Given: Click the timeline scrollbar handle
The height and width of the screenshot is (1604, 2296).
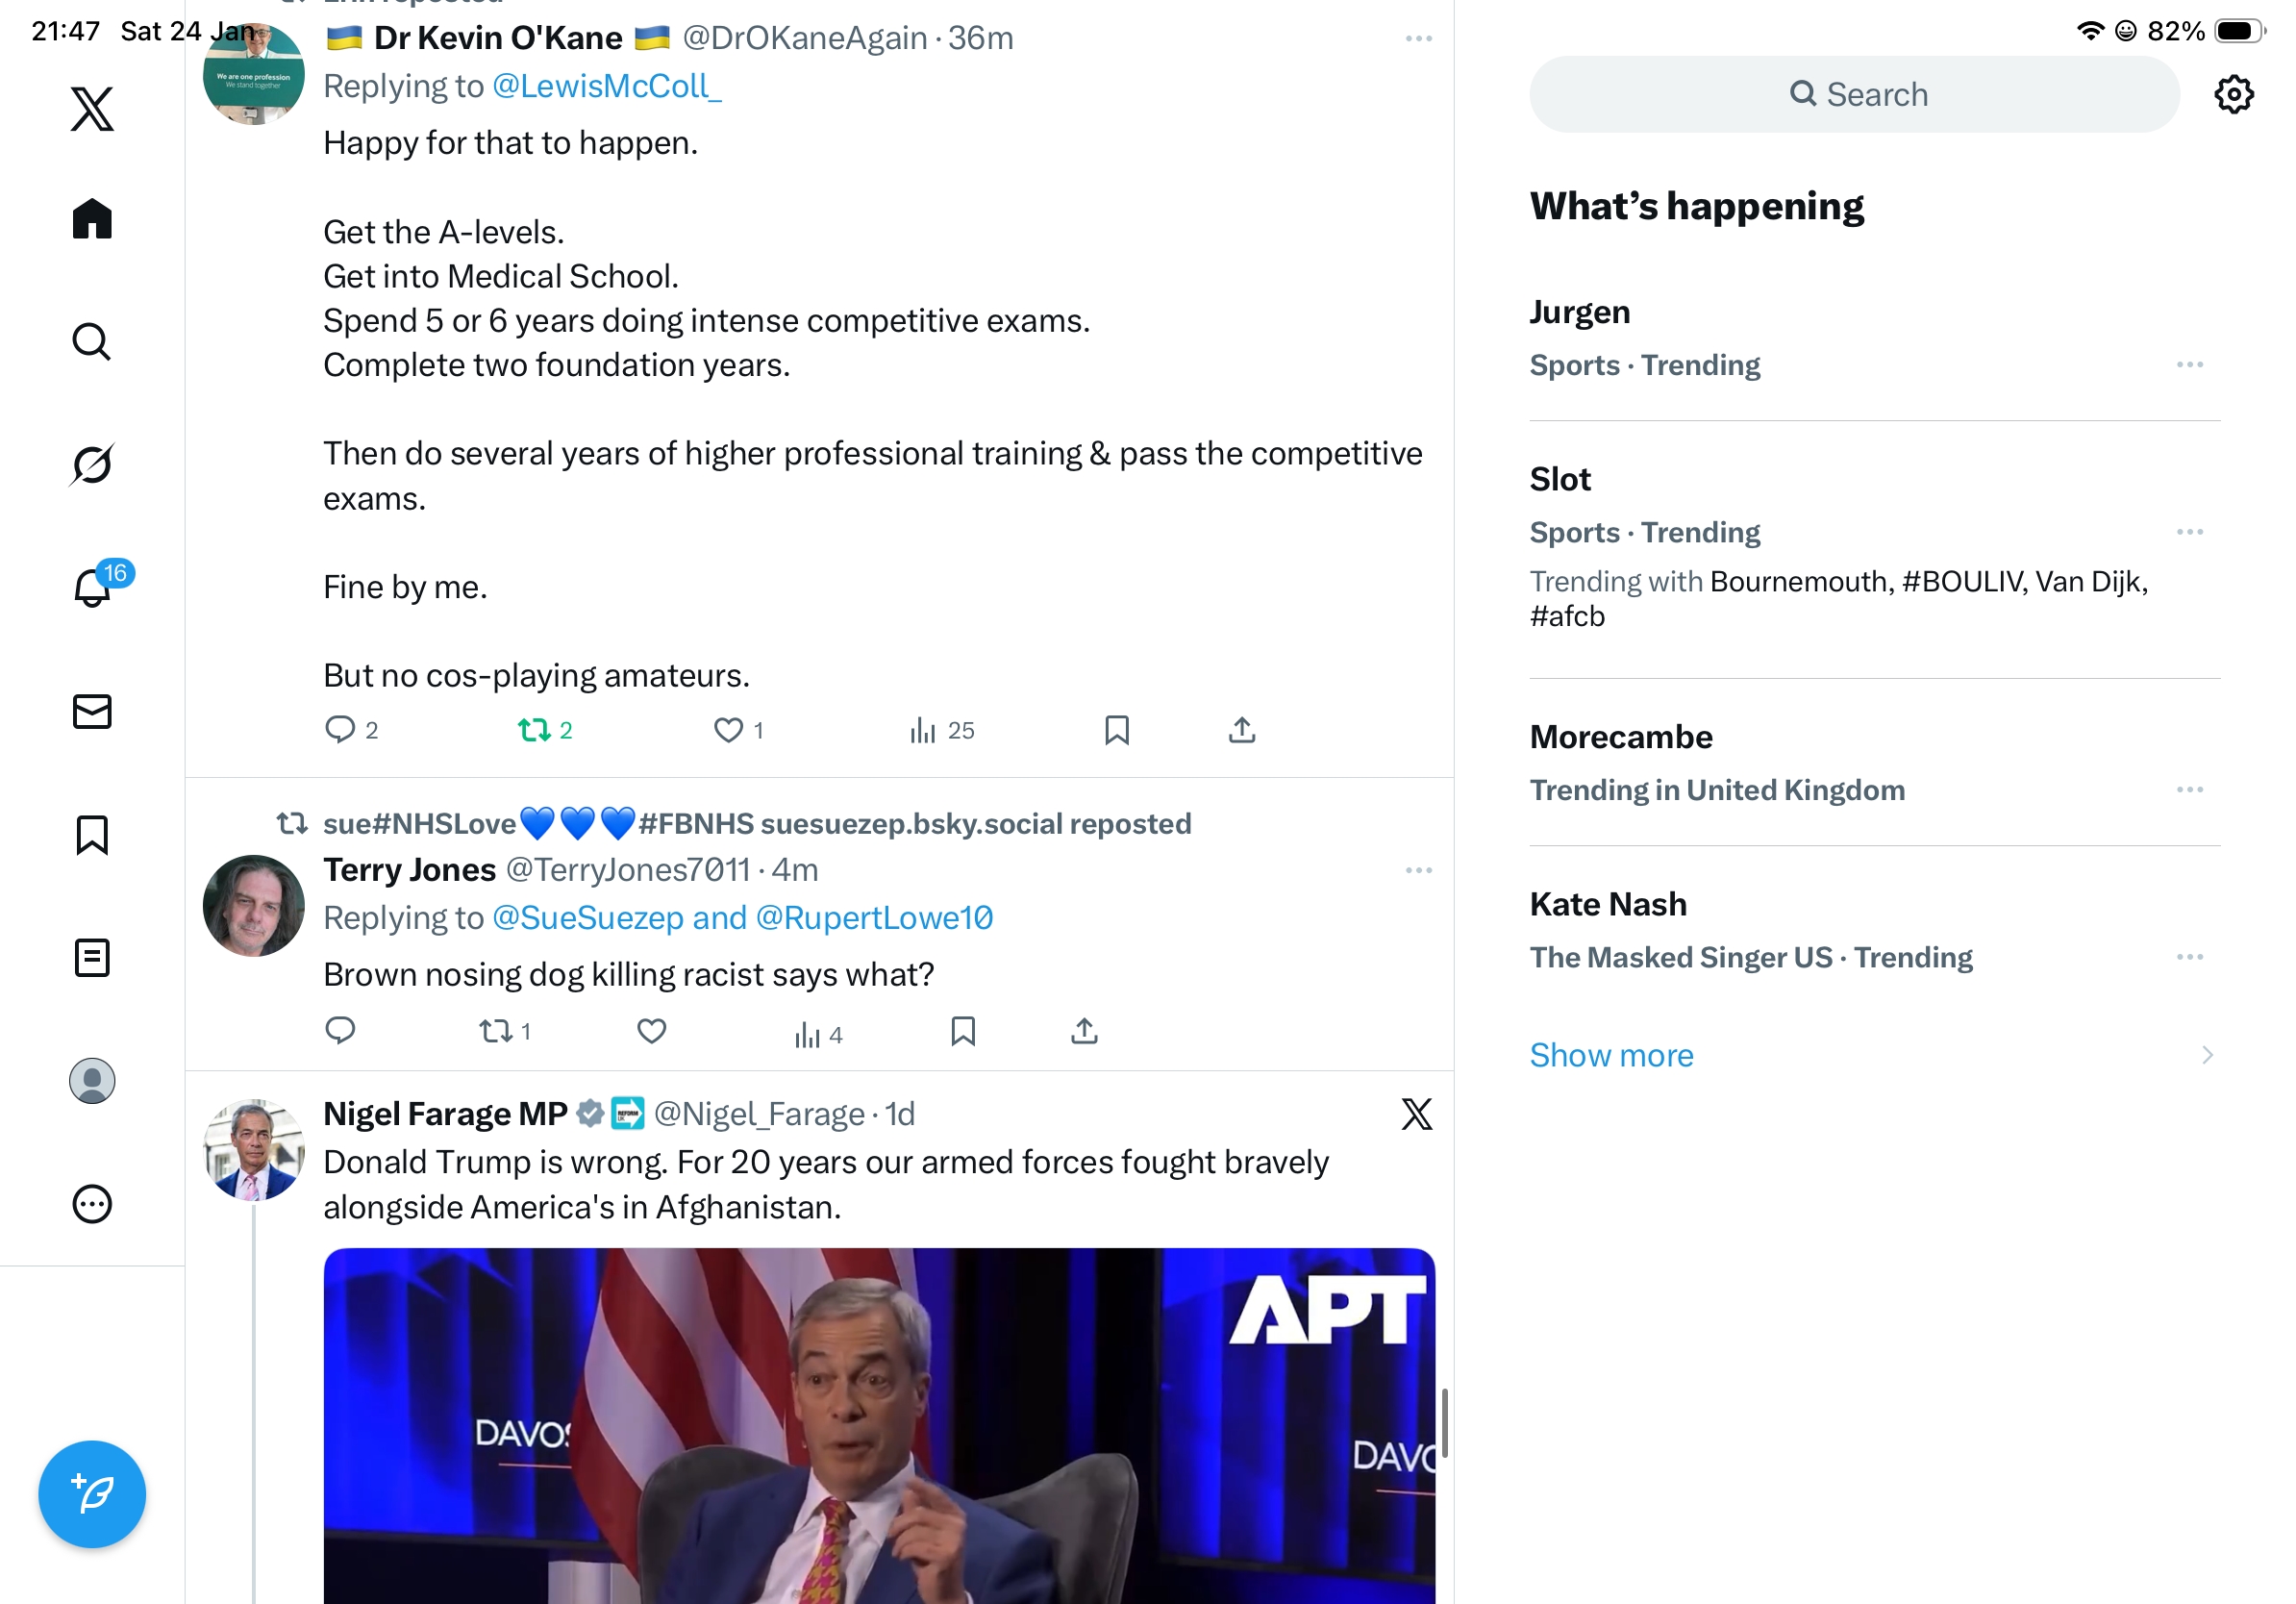Looking at the screenshot, I should 1443,1421.
